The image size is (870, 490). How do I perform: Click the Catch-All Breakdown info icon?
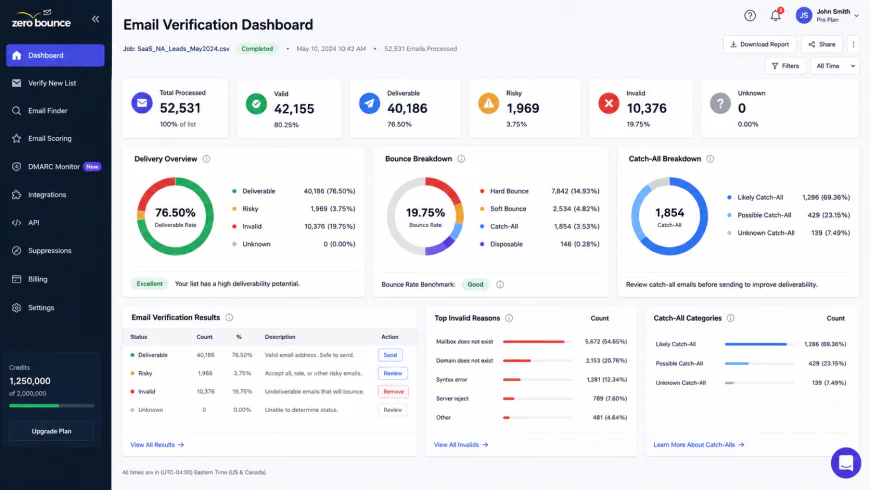[x=710, y=159]
